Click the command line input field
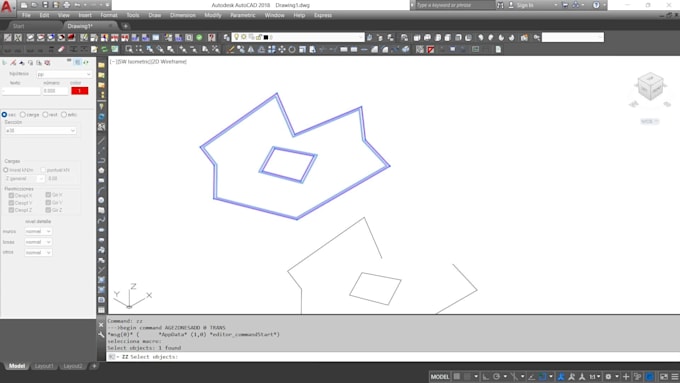680x383 pixels. (390, 357)
